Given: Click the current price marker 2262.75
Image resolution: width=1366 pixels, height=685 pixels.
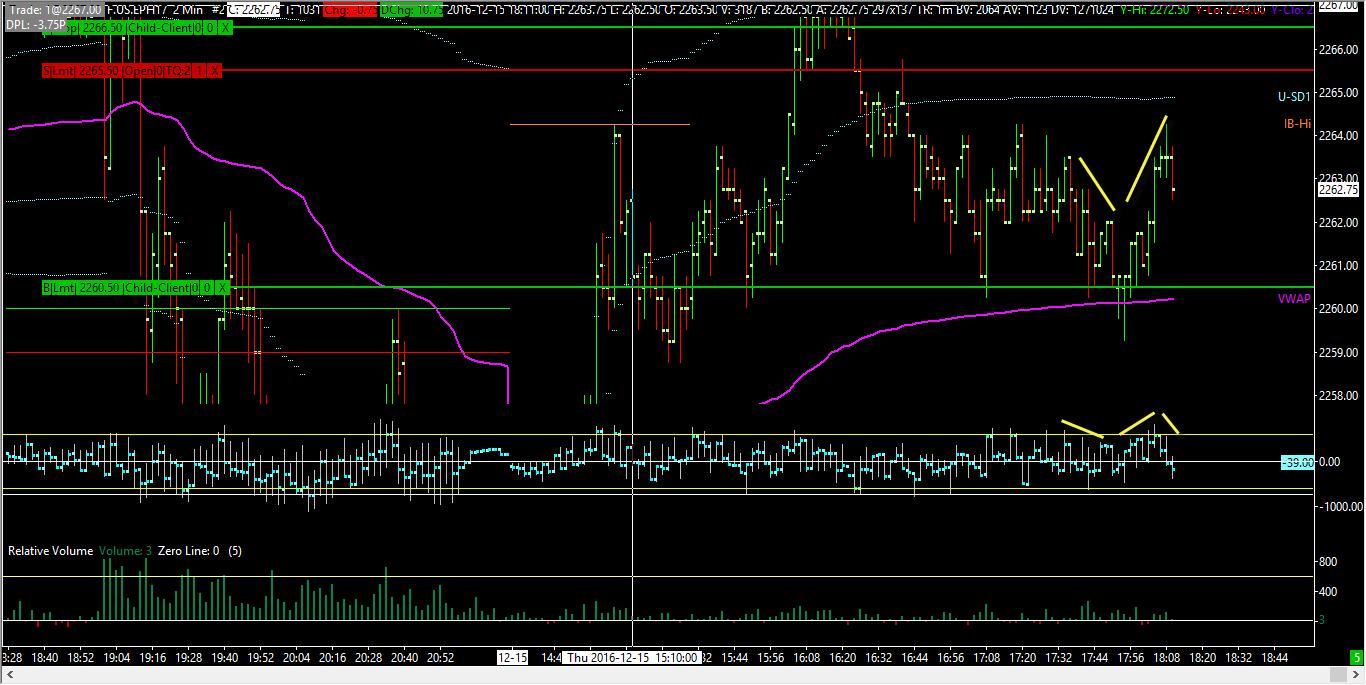Looking at the screenshot, I should click(x=1338, y=190).
